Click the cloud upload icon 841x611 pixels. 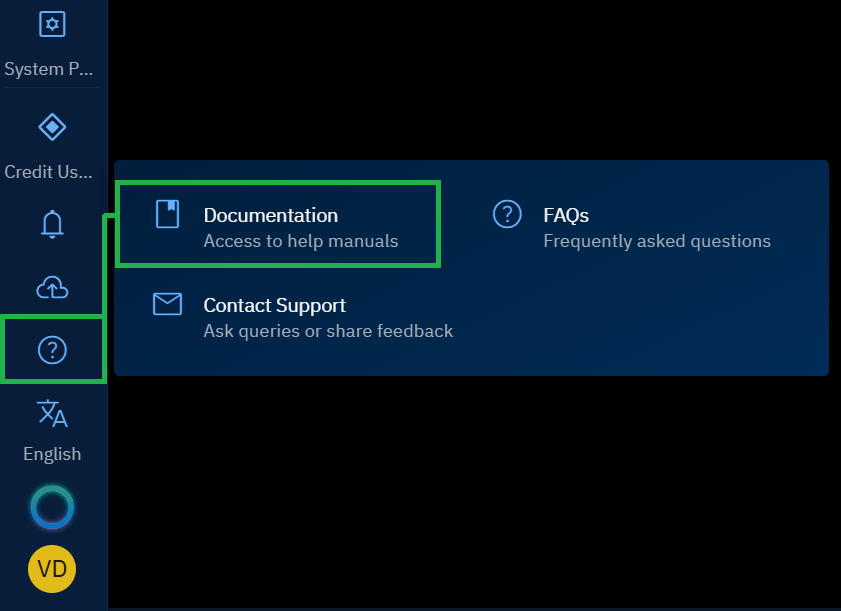[x=52, y=288]
